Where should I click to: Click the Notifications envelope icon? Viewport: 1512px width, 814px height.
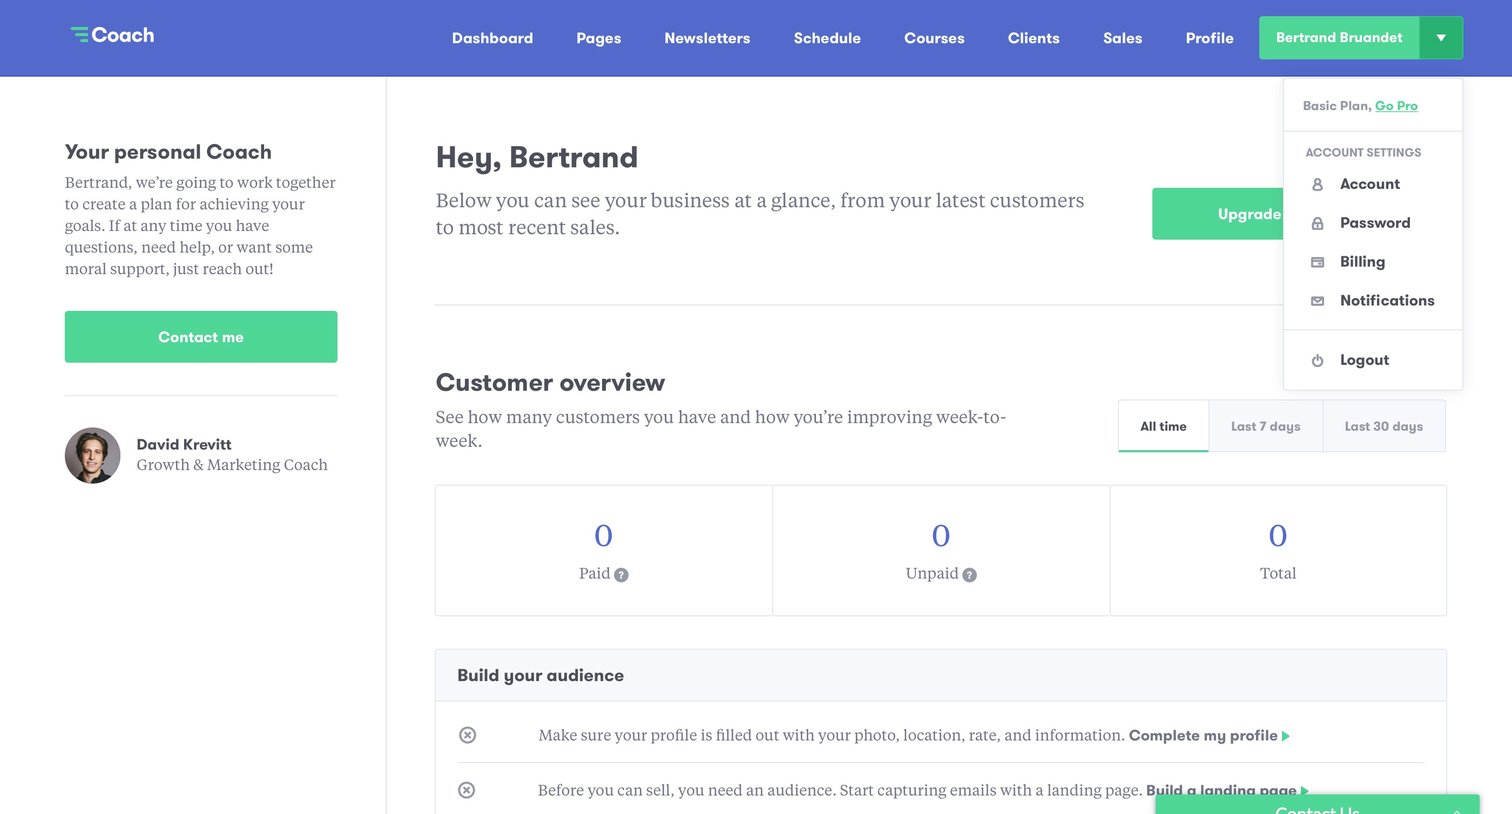1317,301
